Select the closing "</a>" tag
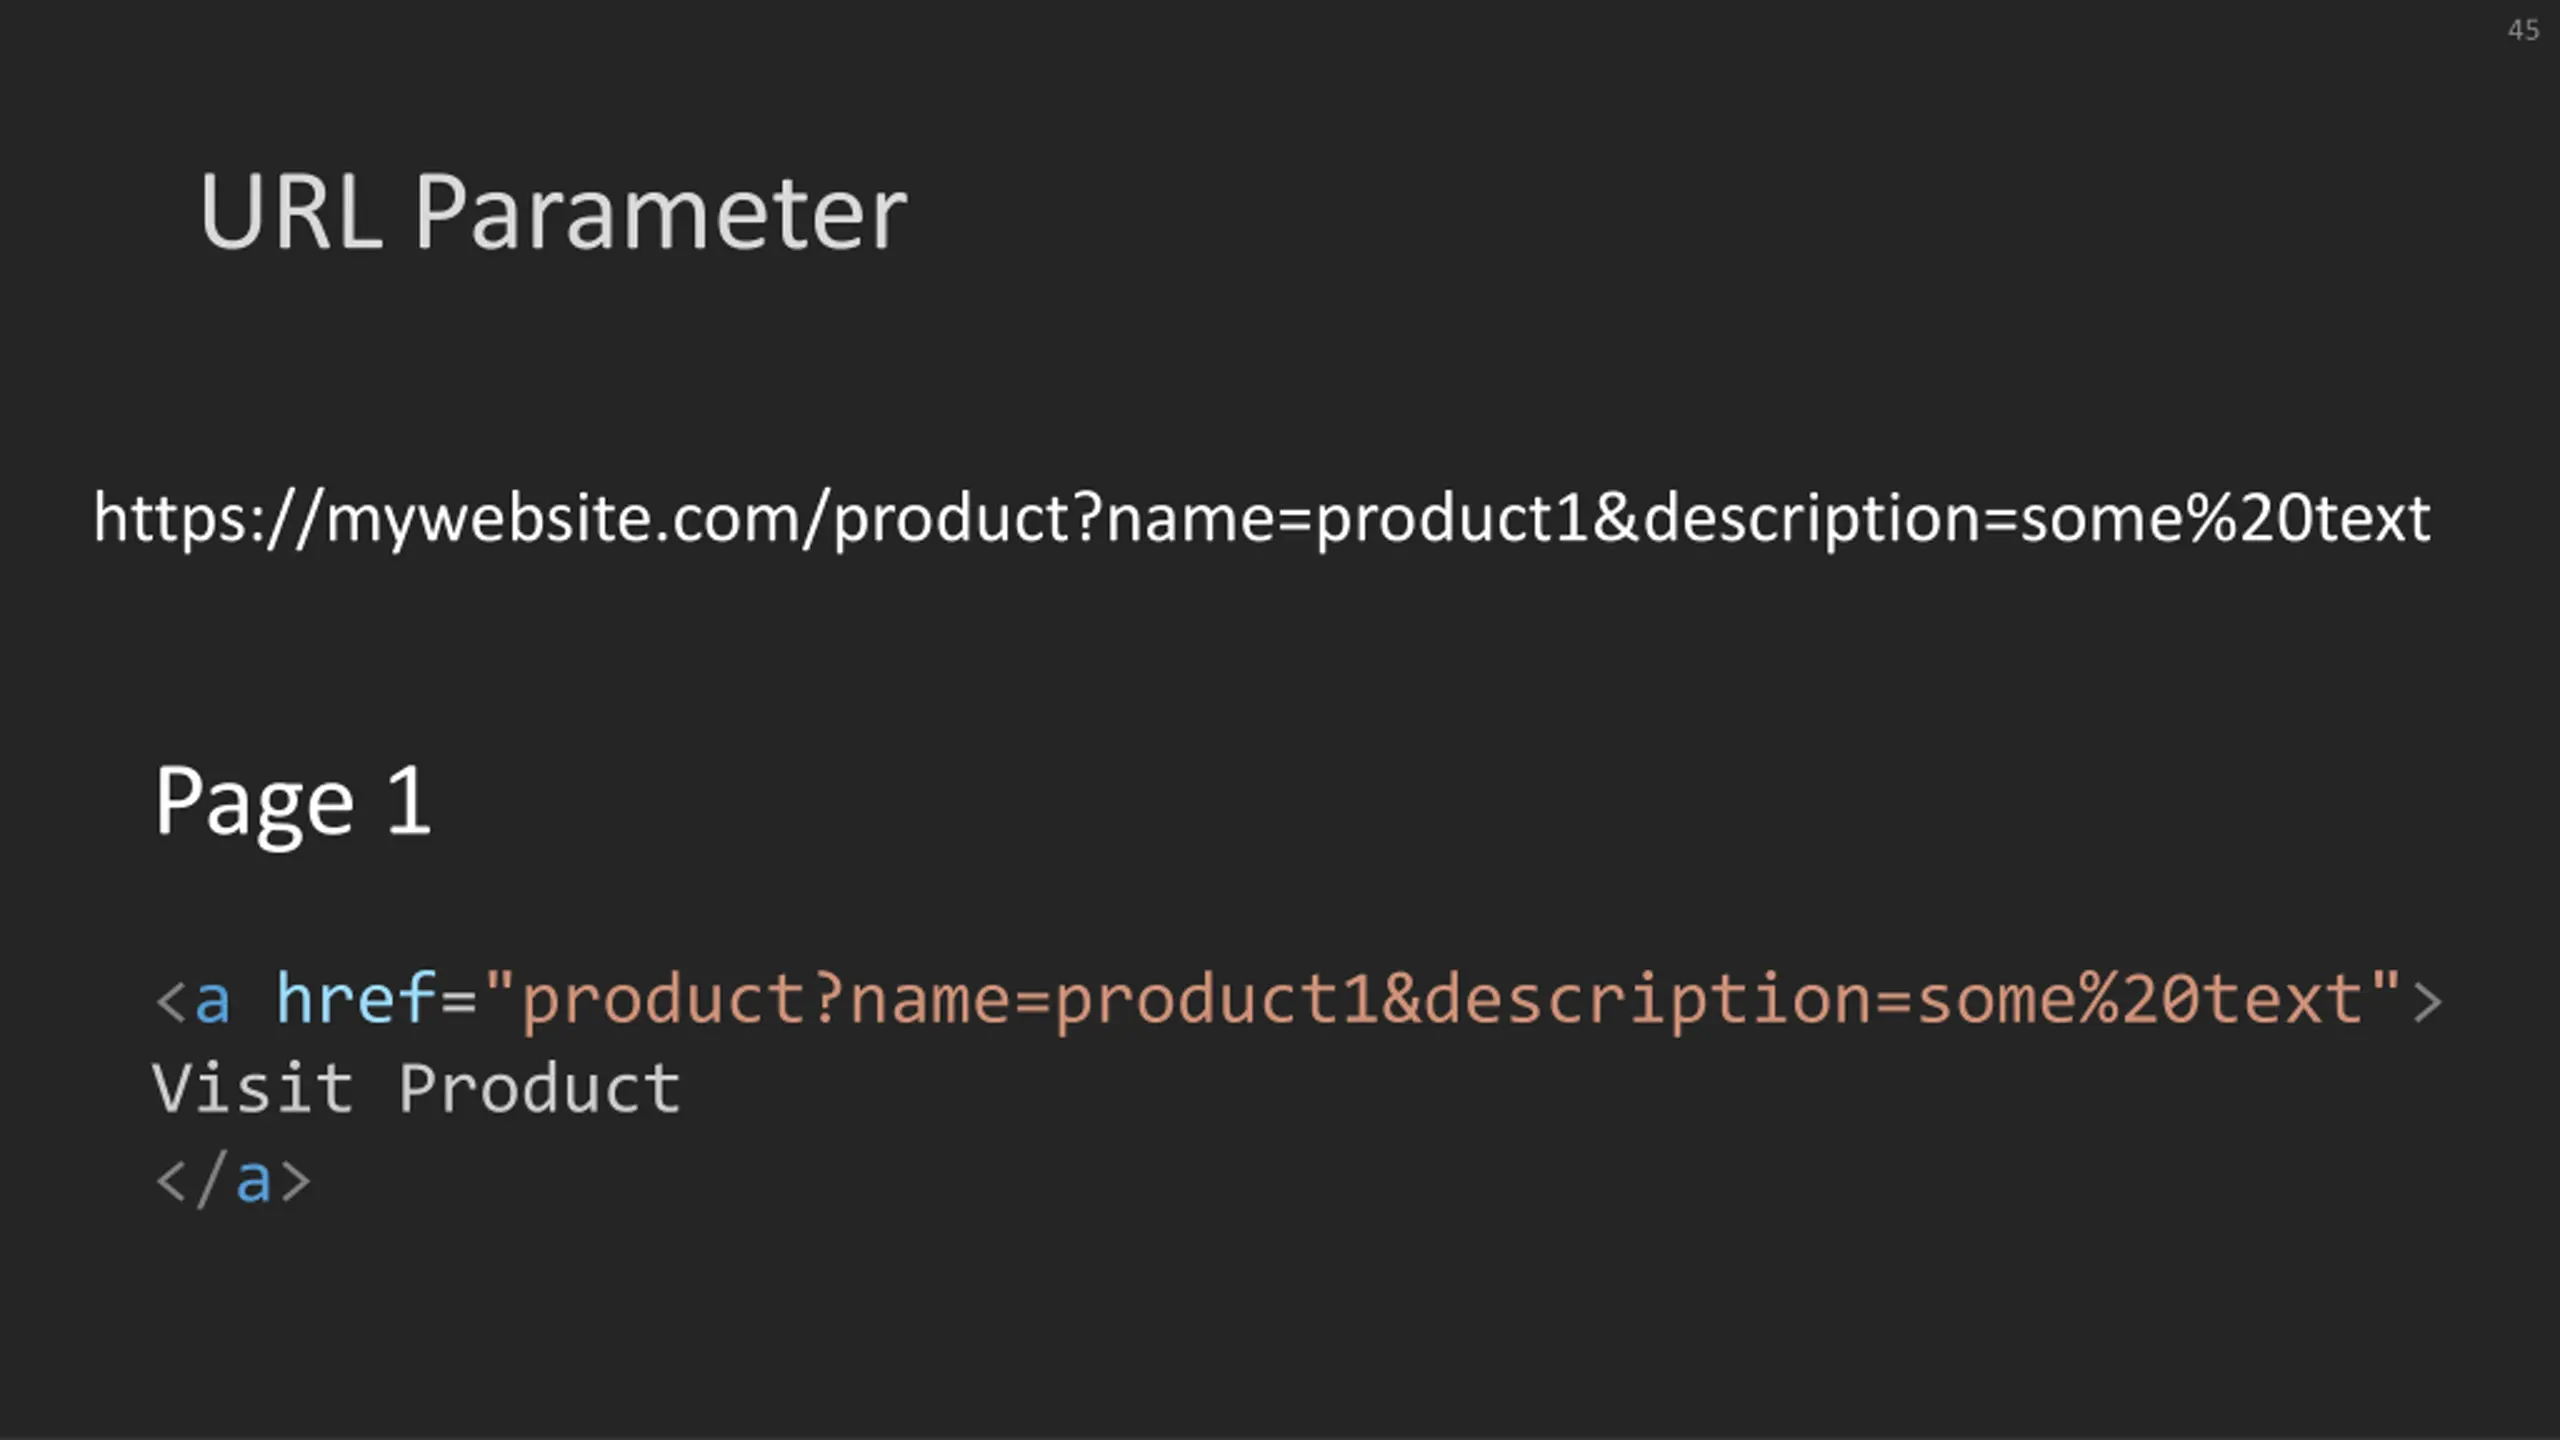The width and height of the screenshot is (2560, 1440). pyautogui.click(x=233, y=1180)
